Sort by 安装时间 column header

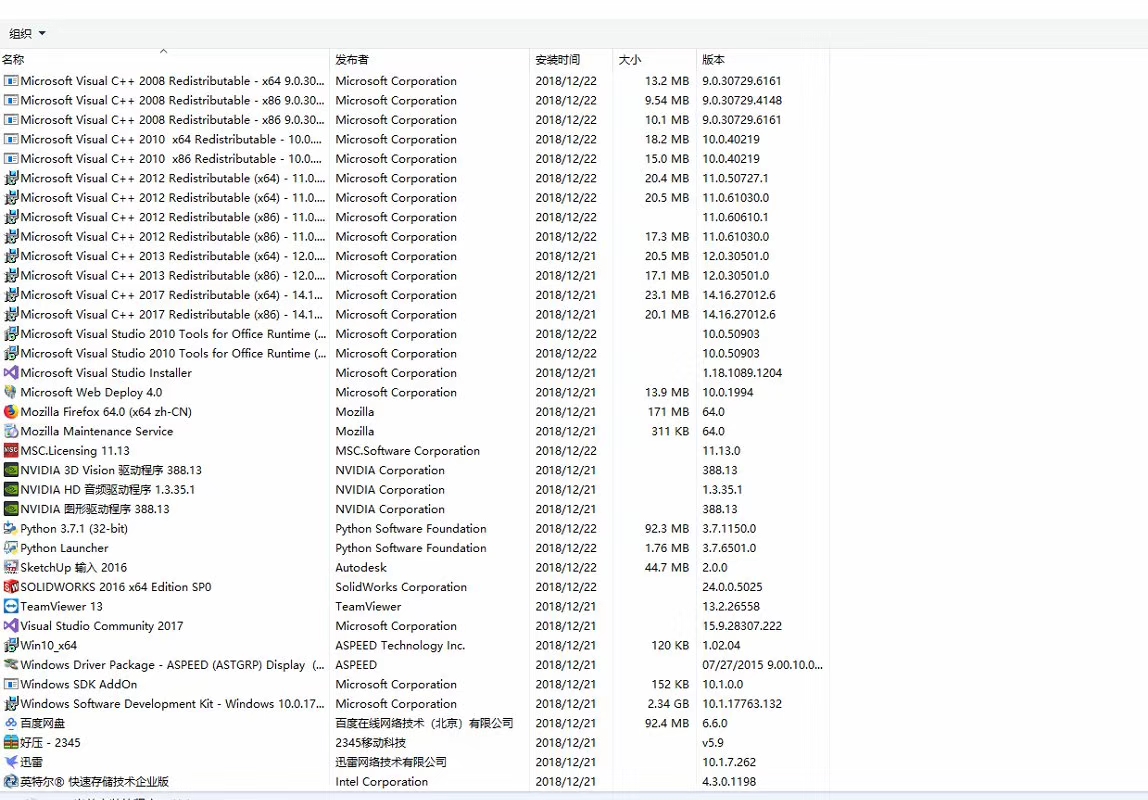coord(557,60)
